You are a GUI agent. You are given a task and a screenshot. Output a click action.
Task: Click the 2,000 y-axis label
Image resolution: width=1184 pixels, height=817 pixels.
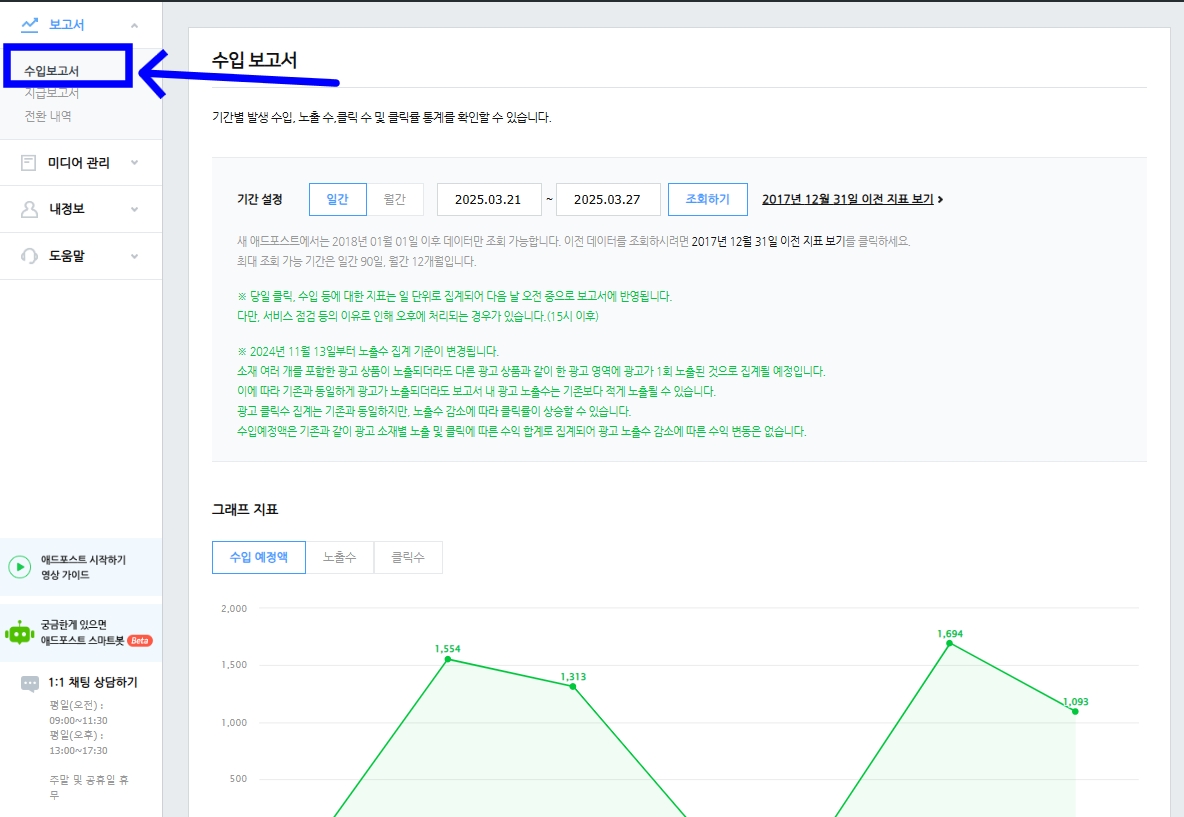[x=234, y=609]
